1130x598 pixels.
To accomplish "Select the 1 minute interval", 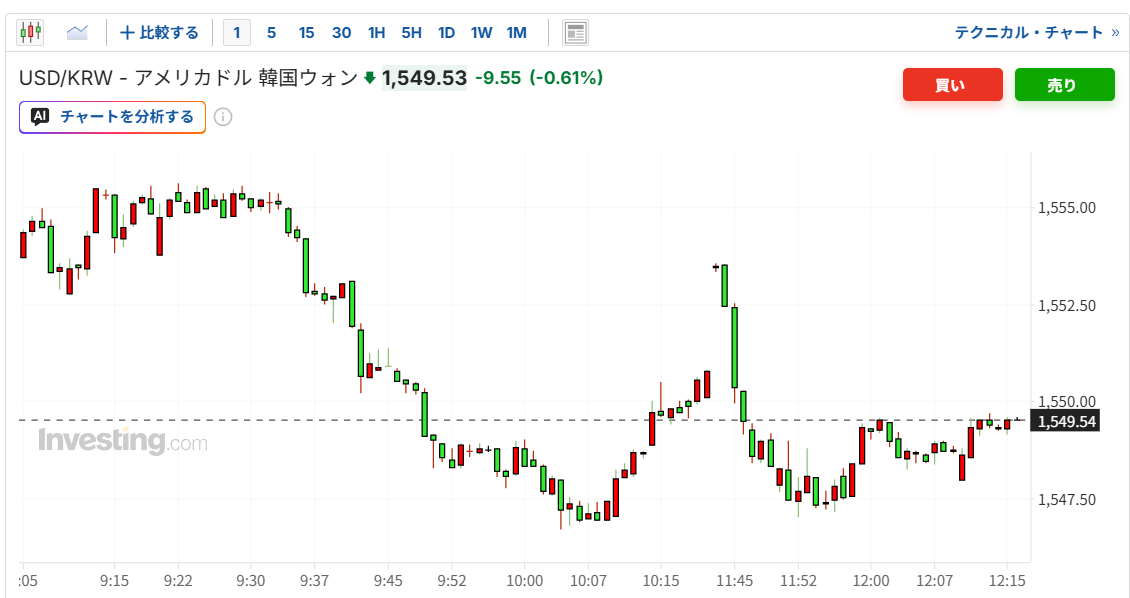I will tap(236, 32).
